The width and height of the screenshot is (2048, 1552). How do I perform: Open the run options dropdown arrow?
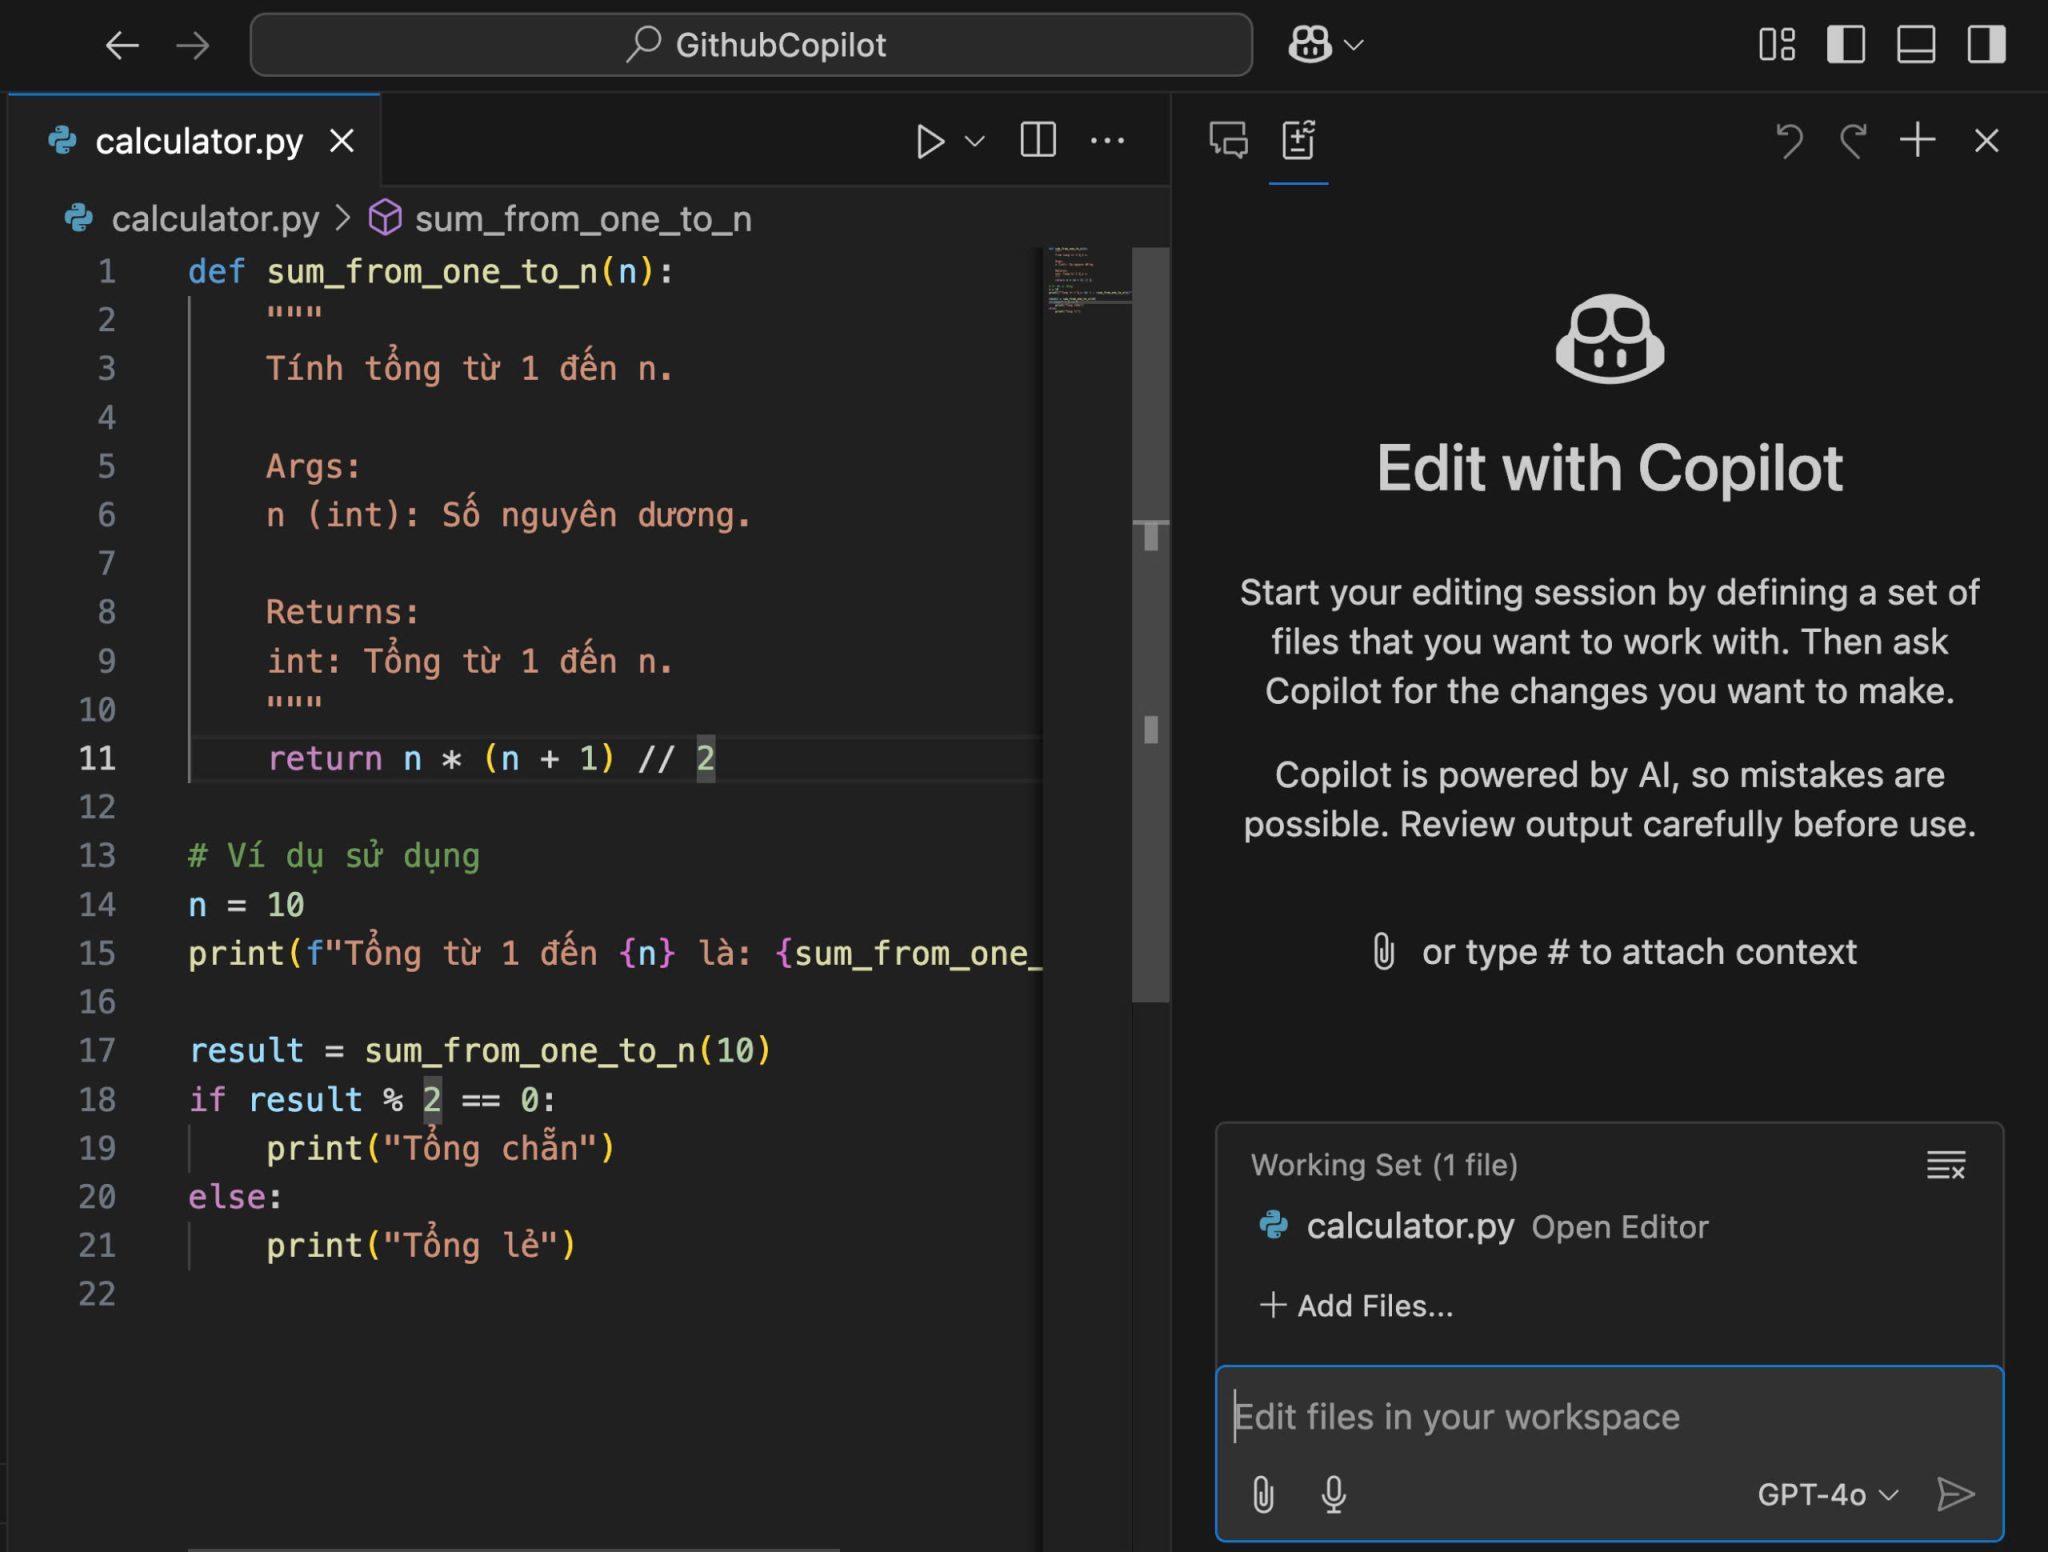tap(975, 141)
